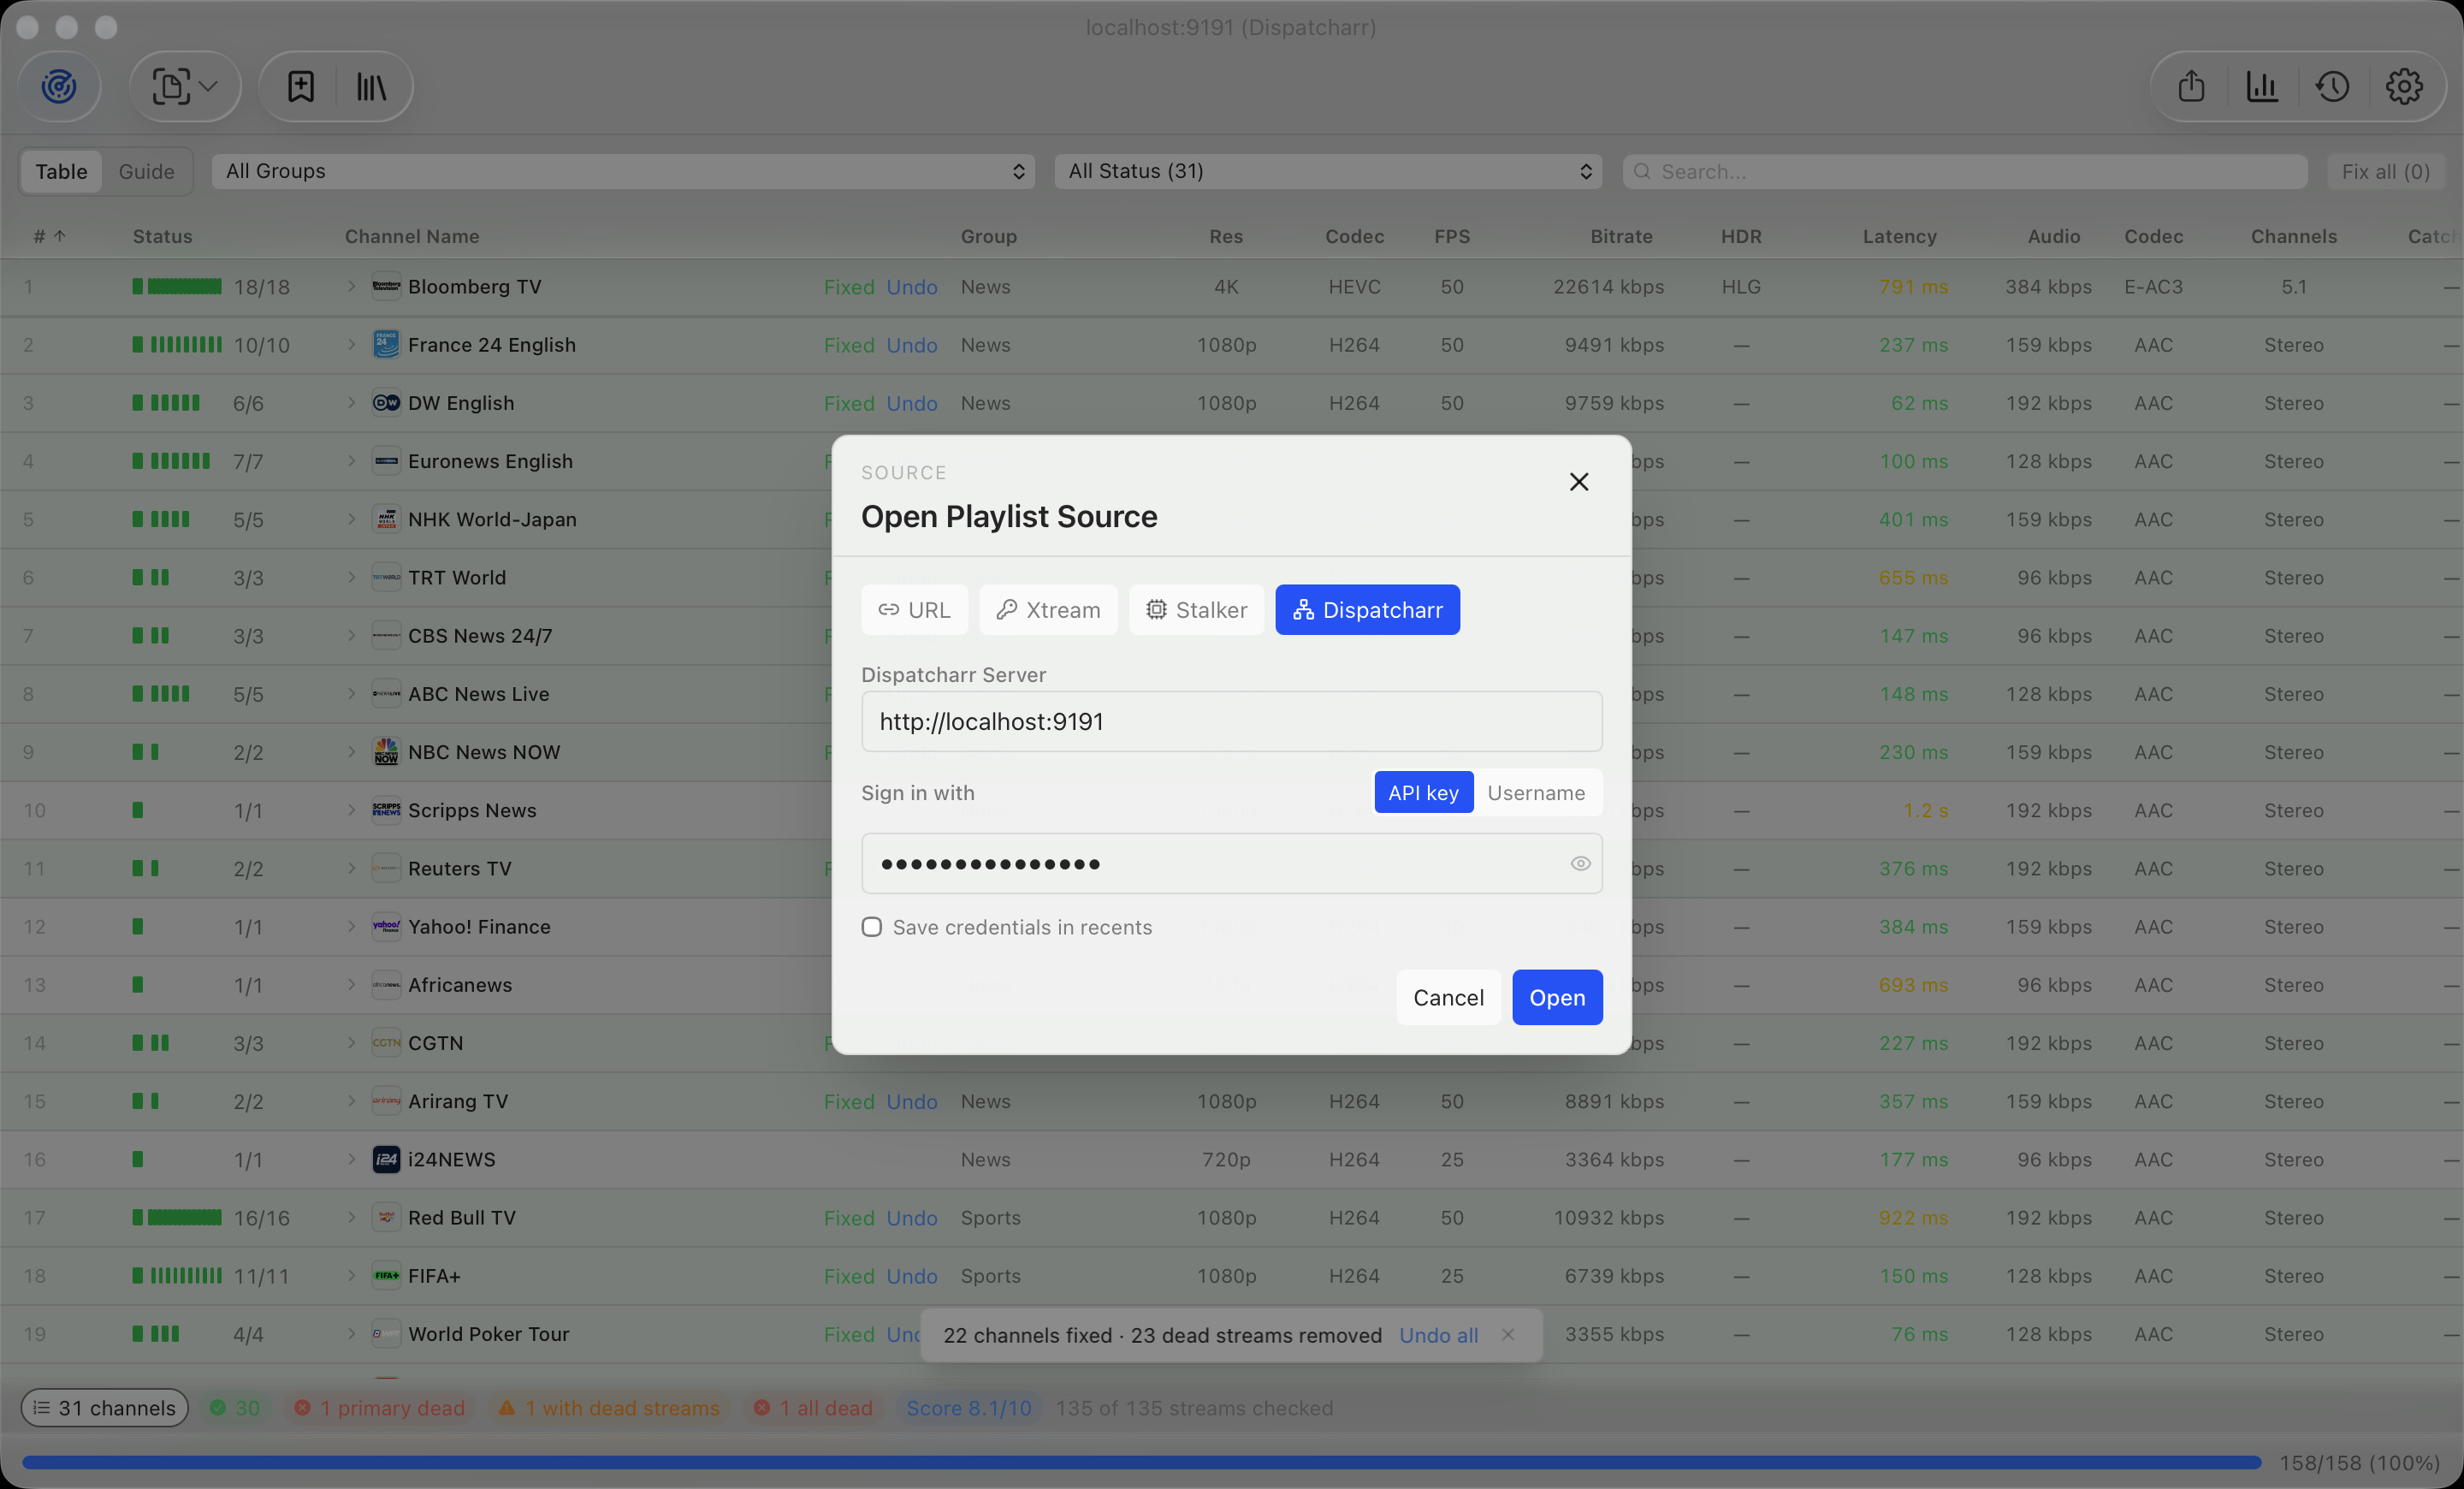Close the Open Playlist Source dialog
Screen dimensions: 2464x1489
coord(1579,482)
